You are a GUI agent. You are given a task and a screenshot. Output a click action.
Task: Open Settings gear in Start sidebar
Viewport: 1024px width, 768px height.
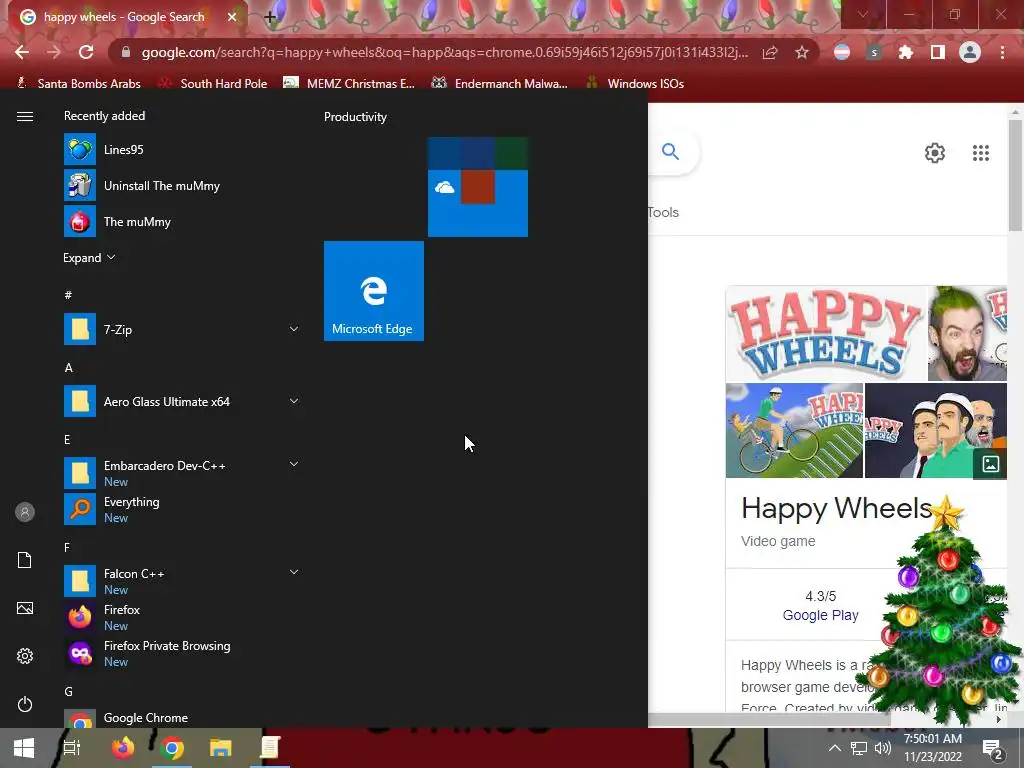click(x=25, y=656)
